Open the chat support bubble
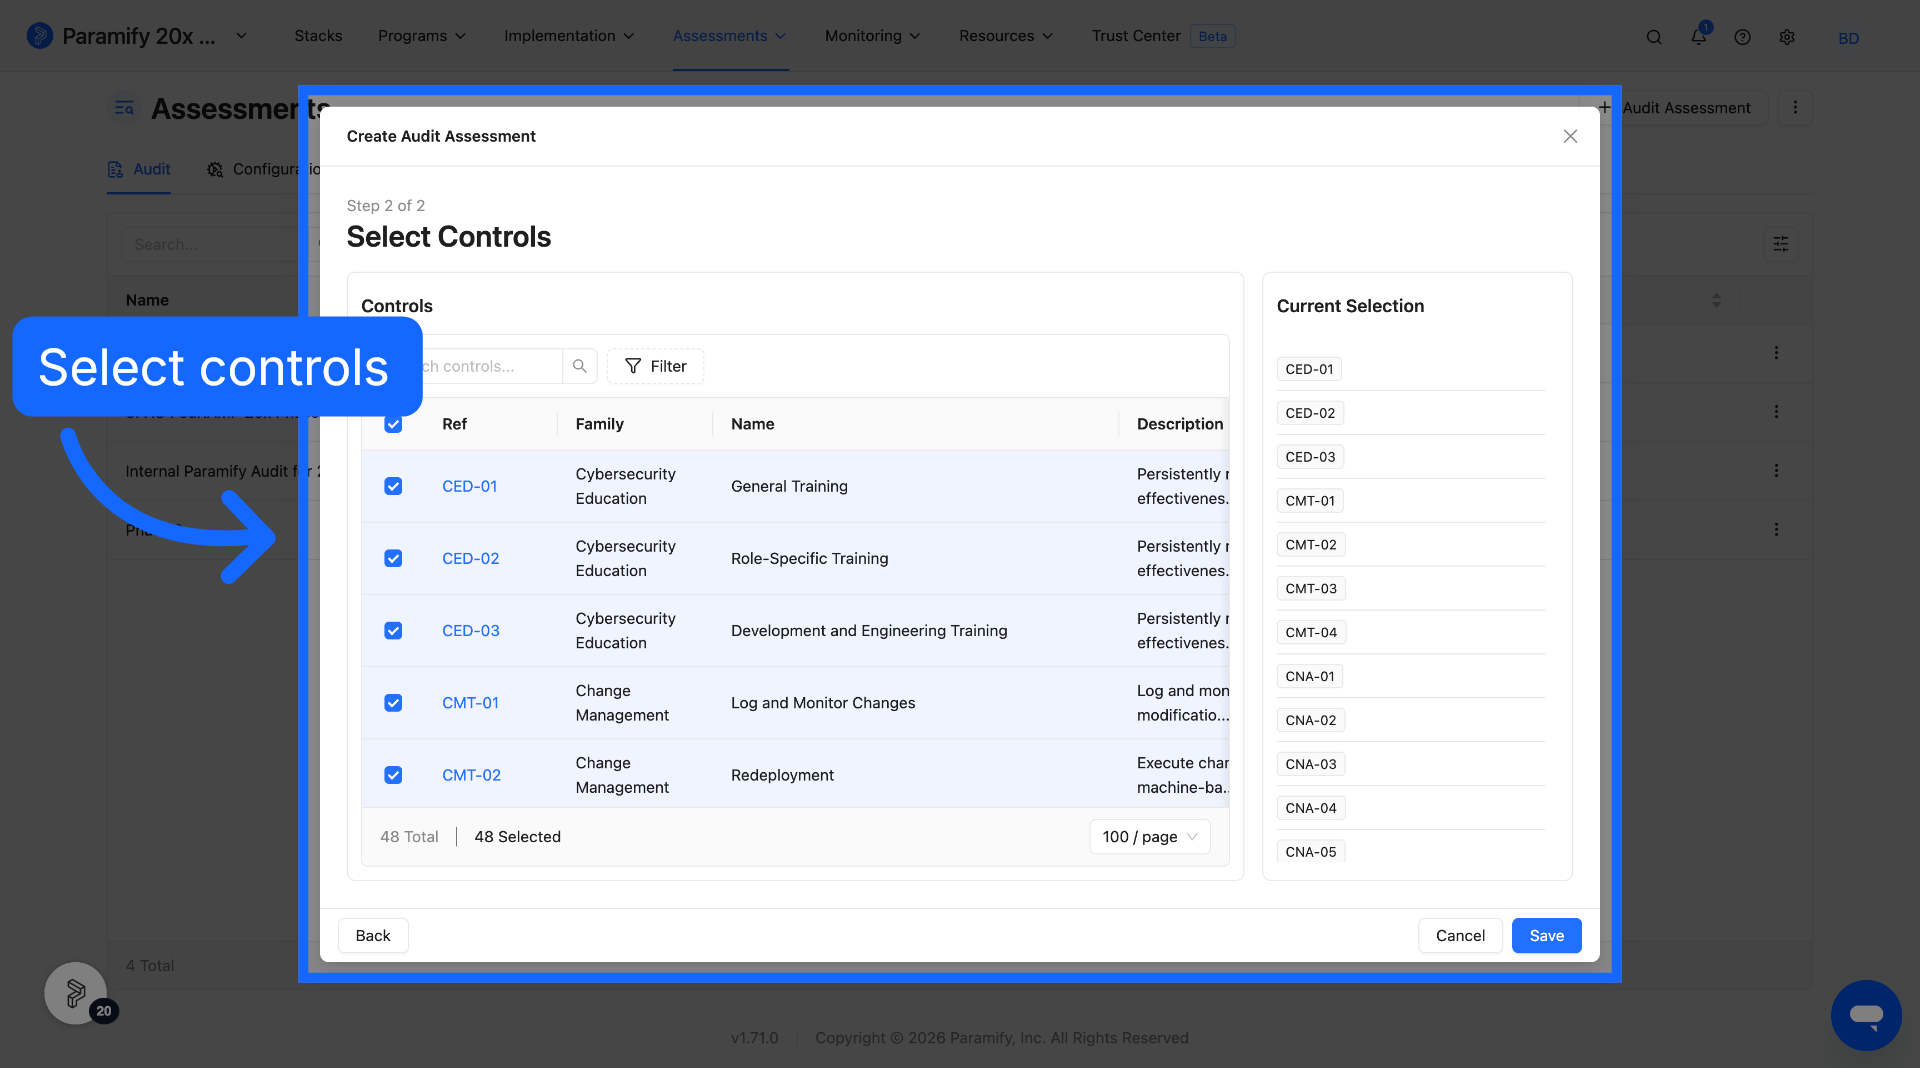Image resolution: width=1920 pixels, height=1068 pixels. (x=1866, y=1015)
